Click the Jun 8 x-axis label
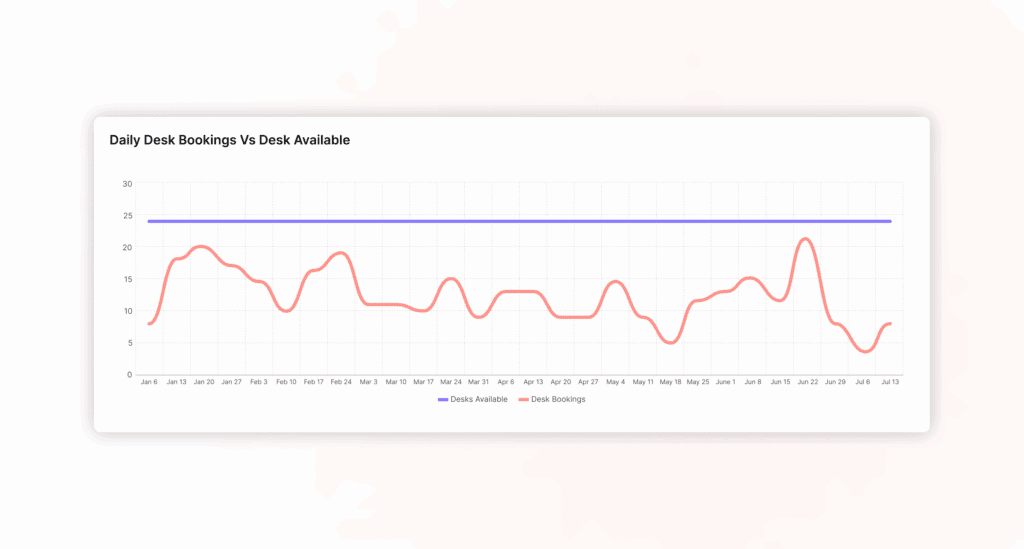This screenshot has width=1024, height=549. tap(753, 382)
